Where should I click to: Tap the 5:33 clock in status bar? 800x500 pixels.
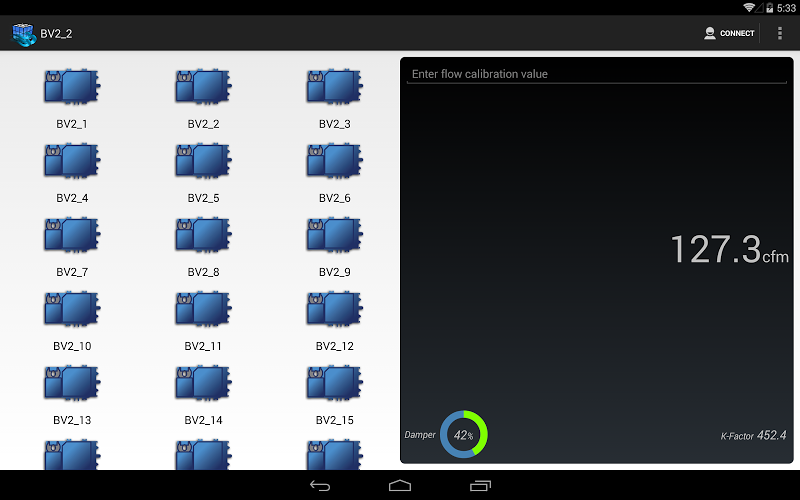point(786,8)
